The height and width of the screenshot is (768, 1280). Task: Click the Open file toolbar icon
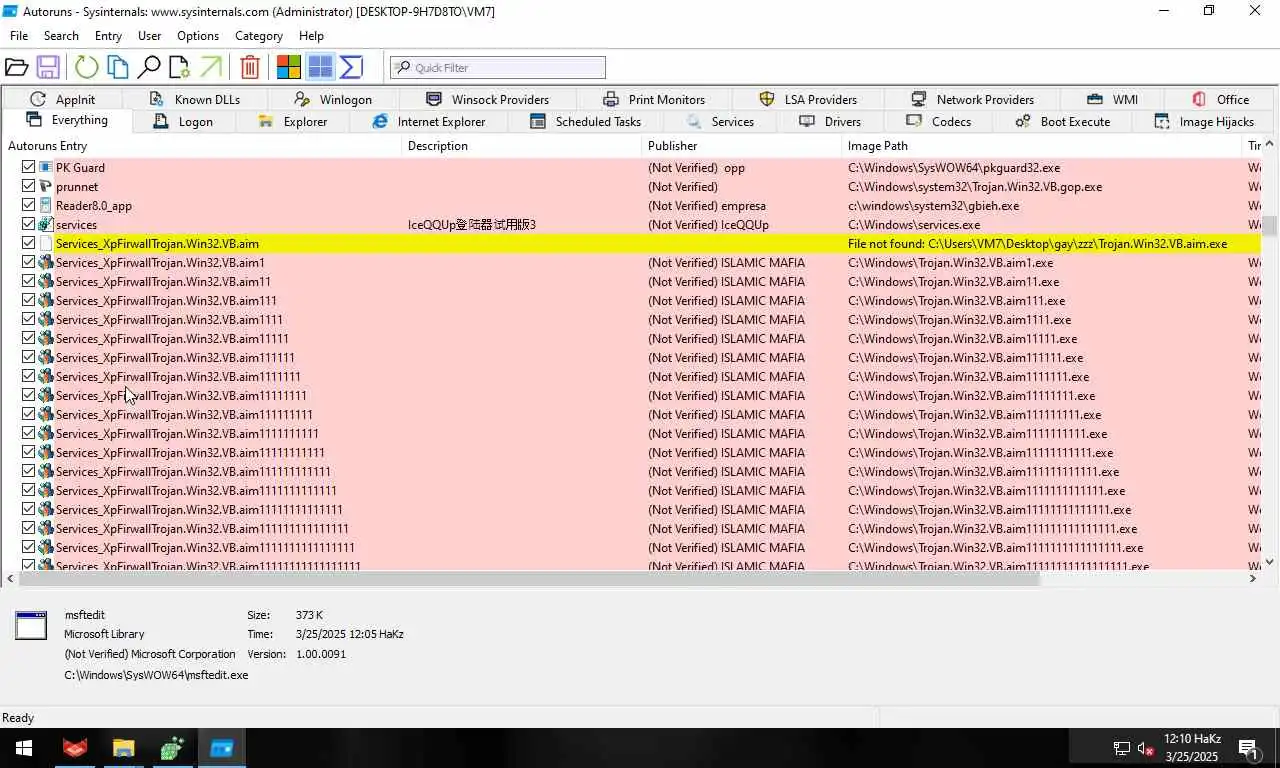16,67
